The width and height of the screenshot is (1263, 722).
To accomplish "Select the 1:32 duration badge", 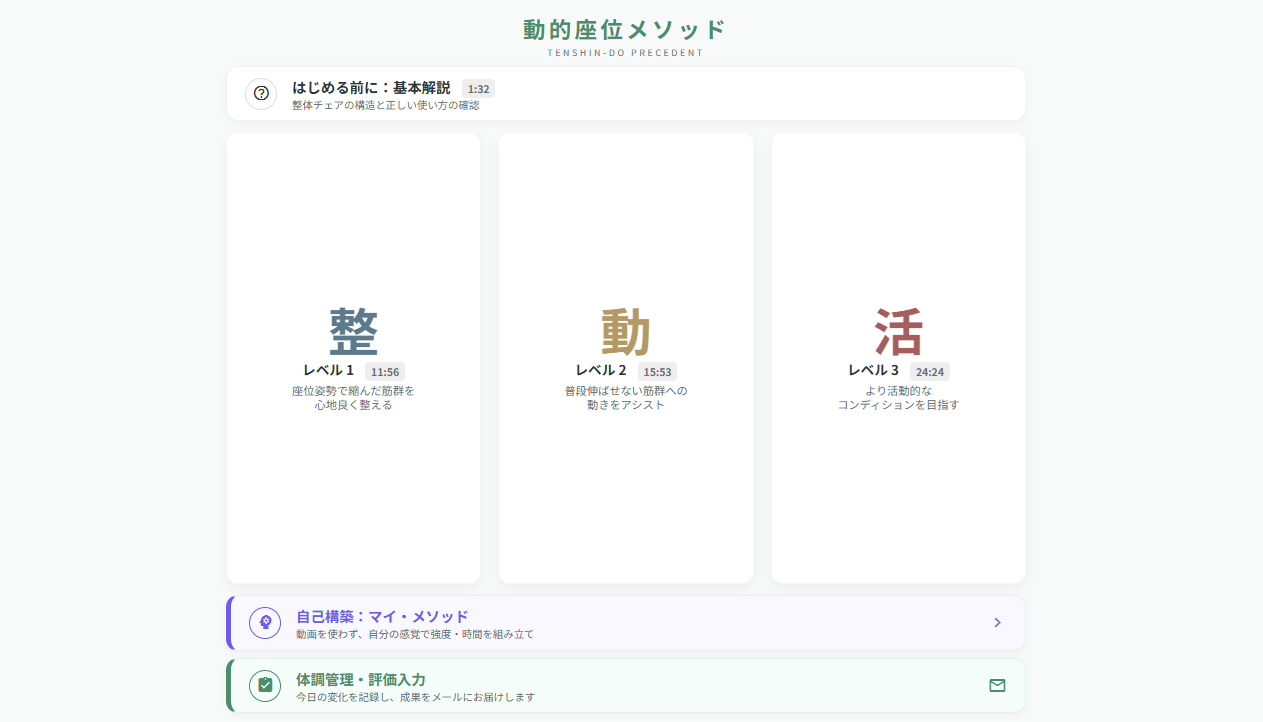I will pos(477,87).
